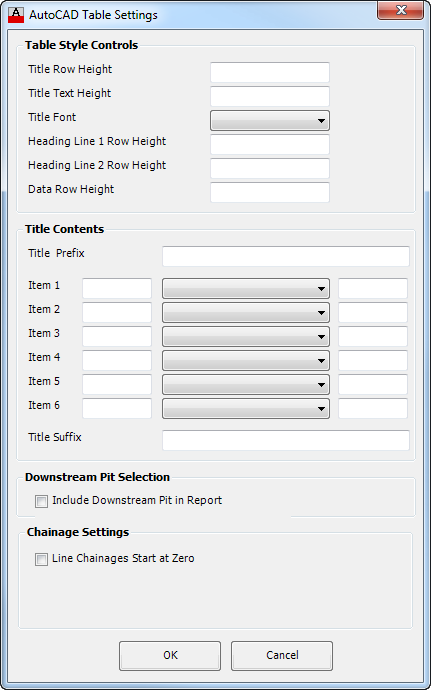Open the Item 4 dropdown list

[x=246, y=360]
